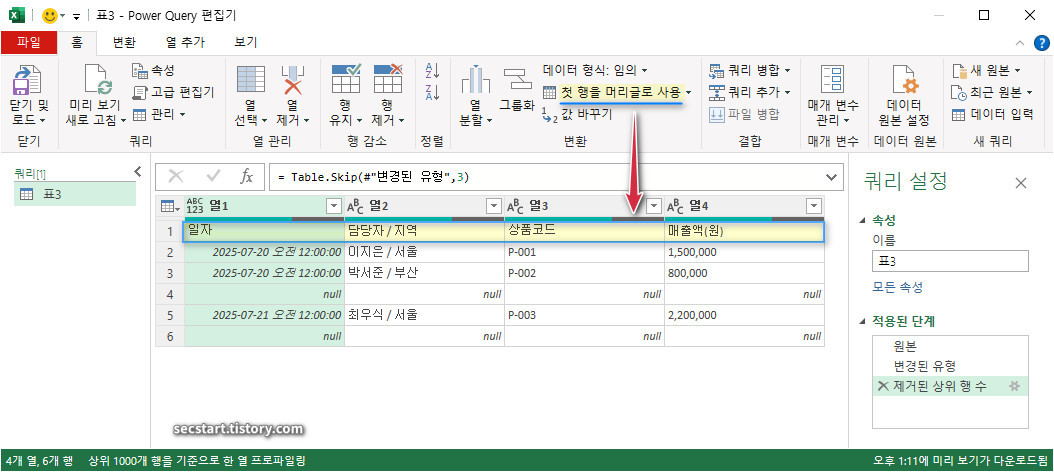Select the 변경된 유형 applied step
The width and height of the screenshot is (1054, 472).
[x=950, y=366]
